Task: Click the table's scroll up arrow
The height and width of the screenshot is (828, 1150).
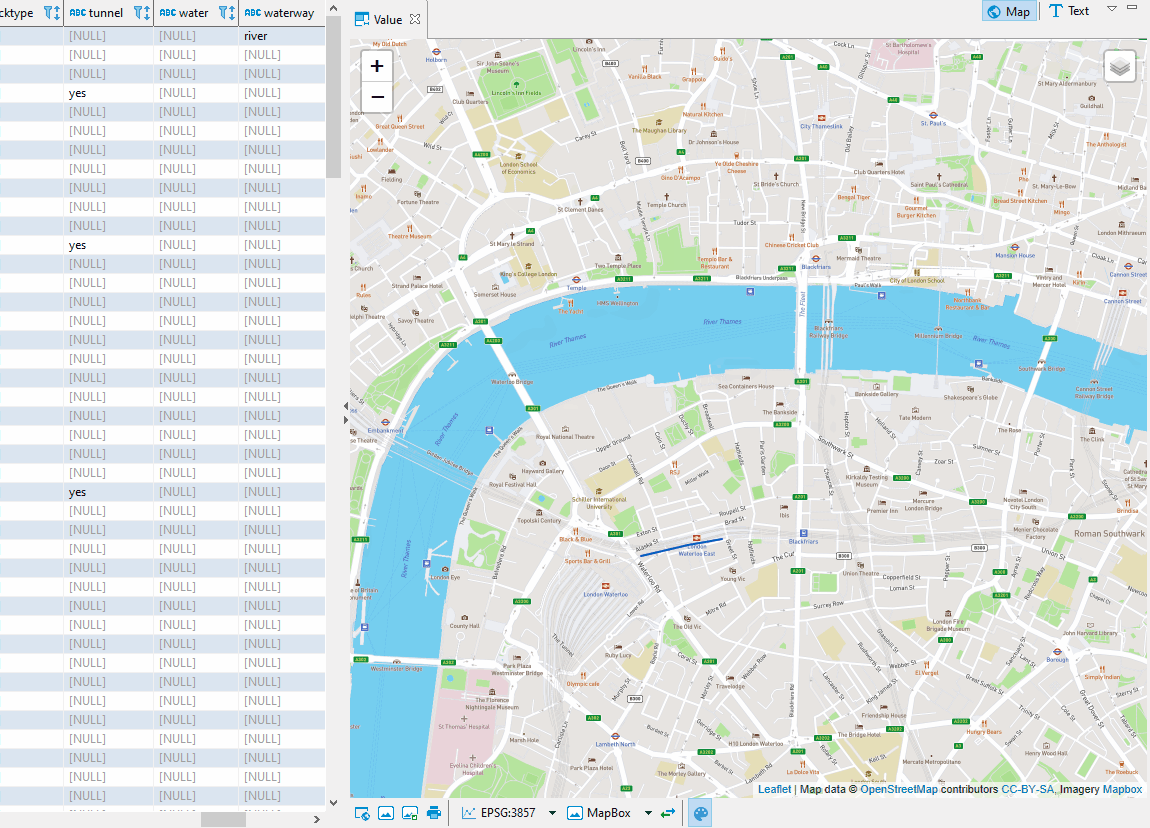Action: click(x=333, y=8)
